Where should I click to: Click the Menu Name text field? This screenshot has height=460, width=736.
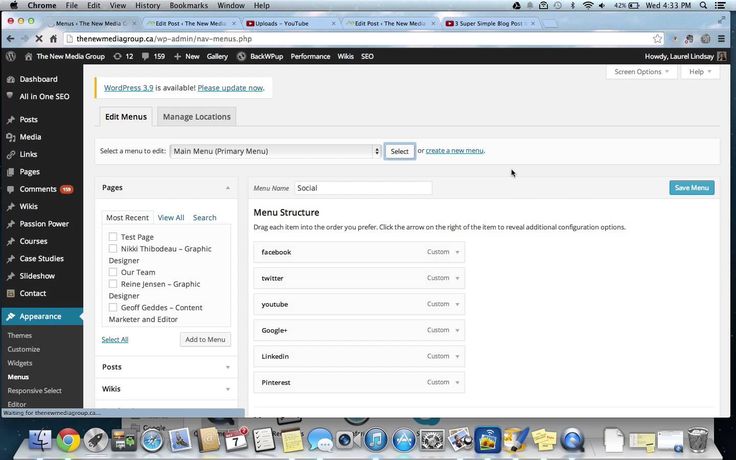pyautogui.click(x=363, y=188)
